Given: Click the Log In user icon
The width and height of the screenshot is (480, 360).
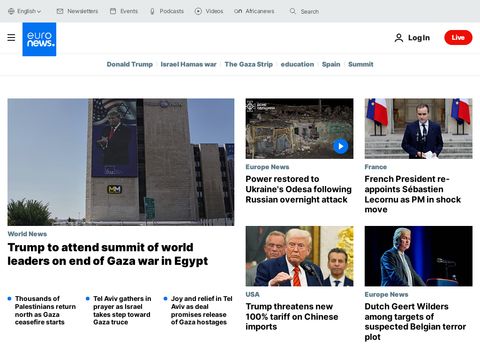Looking at the screenshot, I should 399,38.
